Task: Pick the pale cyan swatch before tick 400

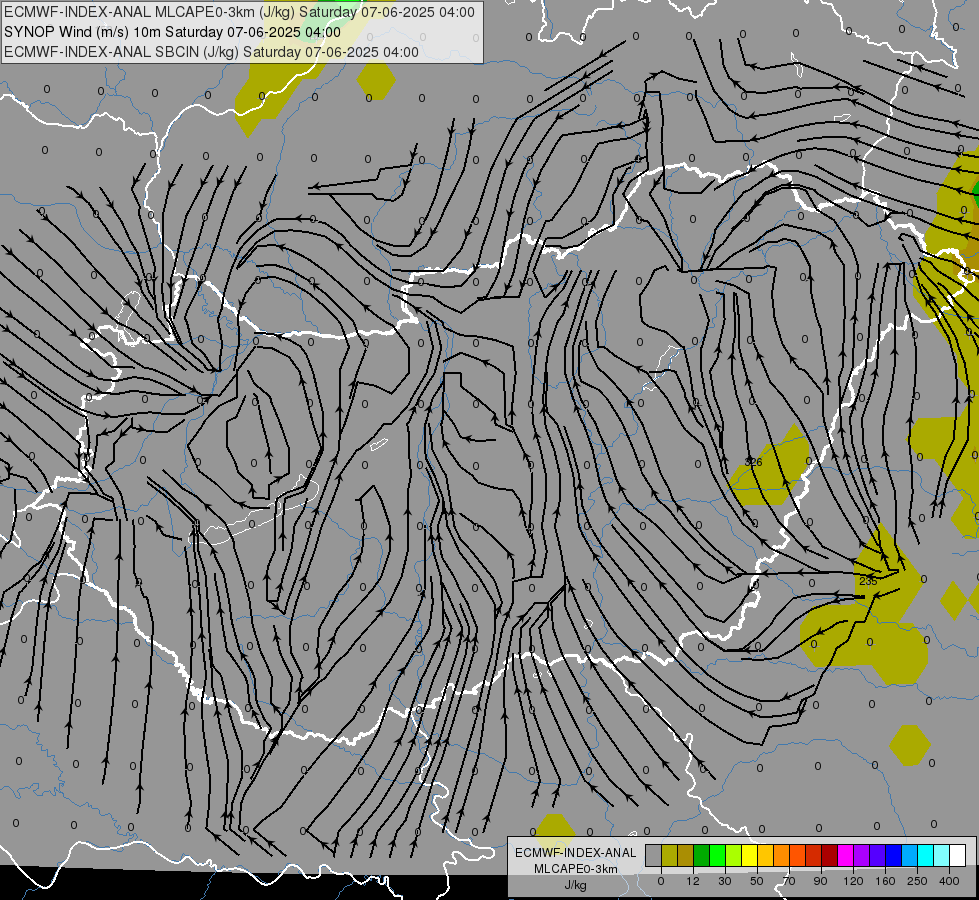Action: (x=942, y=855)
